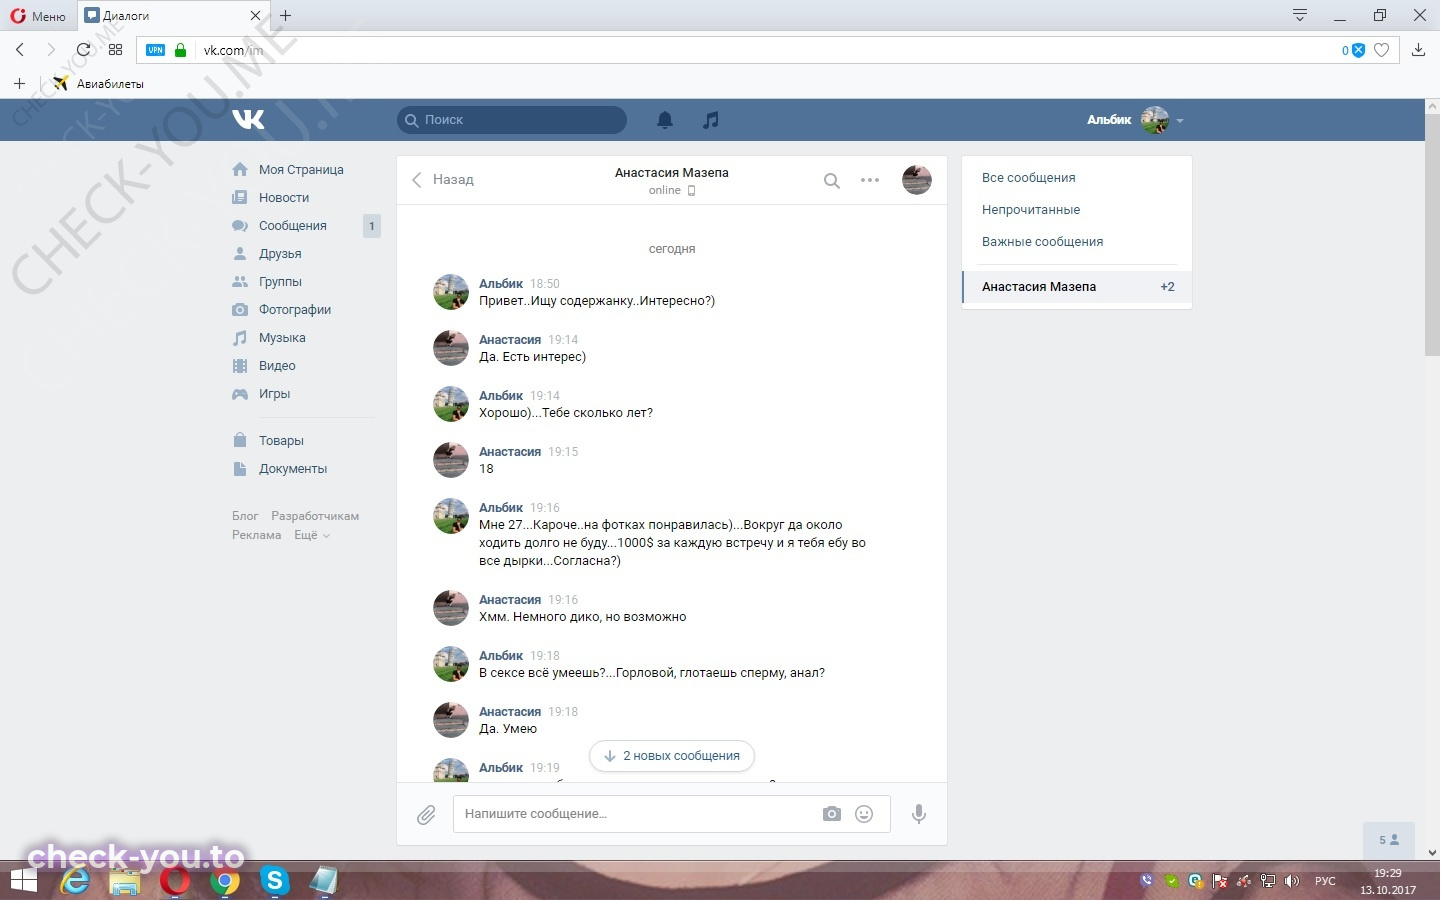The image size is (1444, 900).
Task: Click the Анастасия Мазепа chat title
Action: [672, 173]
